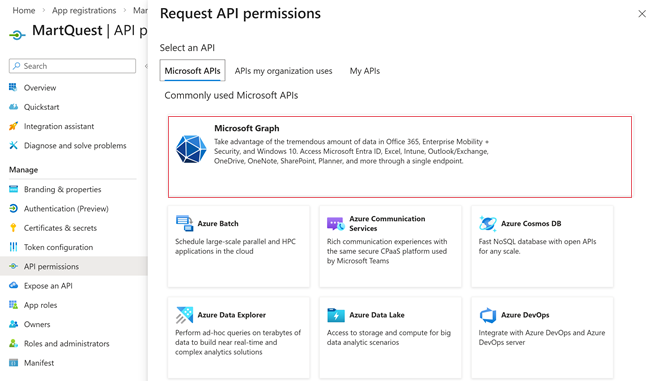The height and width of the screenshot is (381, 650).
Task: Click the Azure DevOps icon
Action: 488,315
